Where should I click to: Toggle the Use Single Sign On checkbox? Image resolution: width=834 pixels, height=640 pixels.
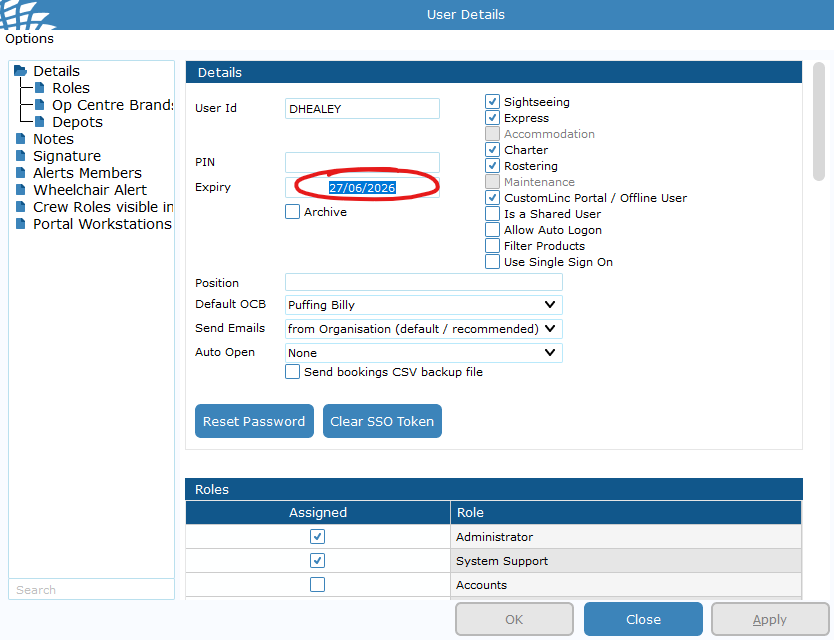tap(492, 262)
